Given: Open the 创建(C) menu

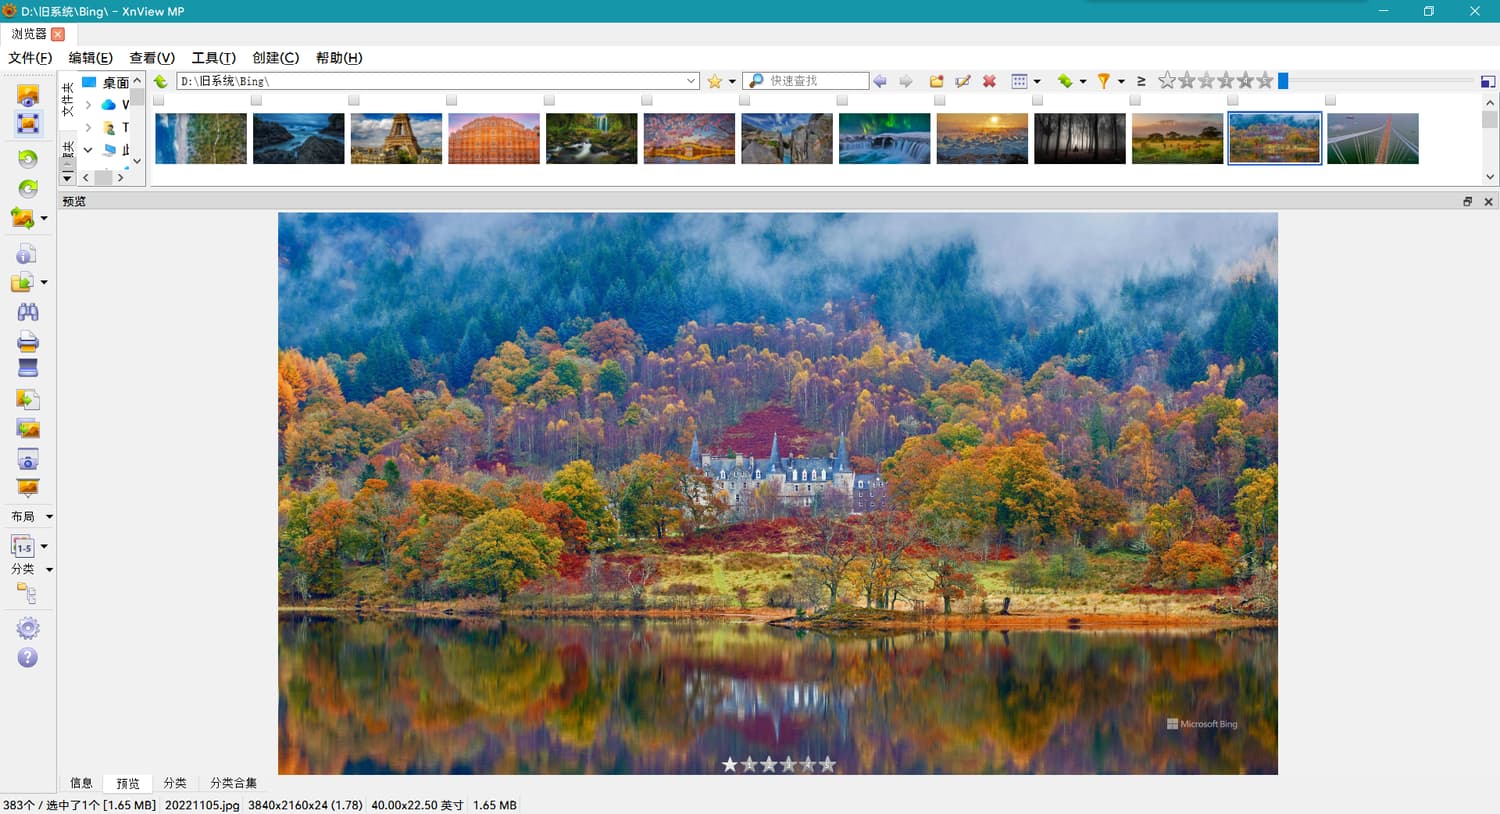Looking at the screenshot, I should [x=276, y=58].
